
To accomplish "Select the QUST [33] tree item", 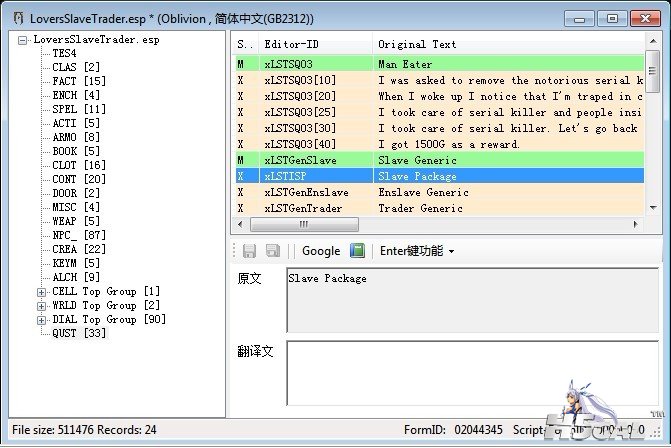I will pos(79,333).
